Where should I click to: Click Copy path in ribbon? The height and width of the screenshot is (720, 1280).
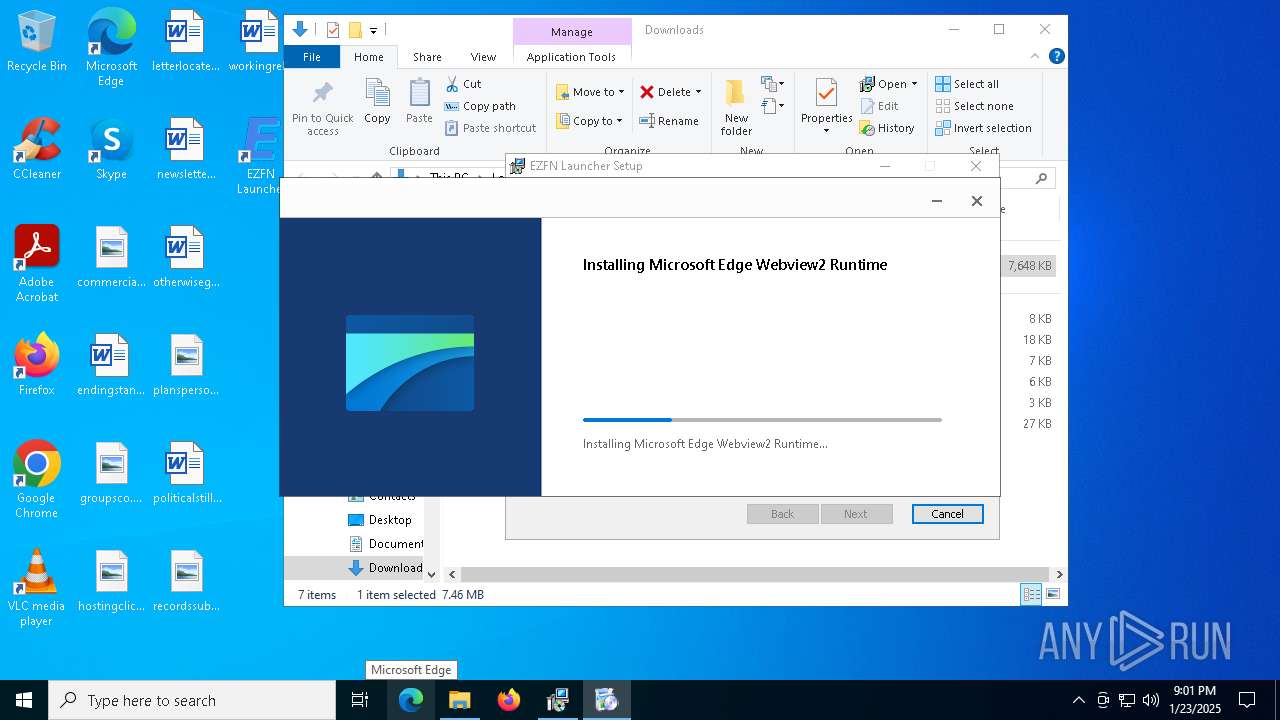click(x=480, y=106)
